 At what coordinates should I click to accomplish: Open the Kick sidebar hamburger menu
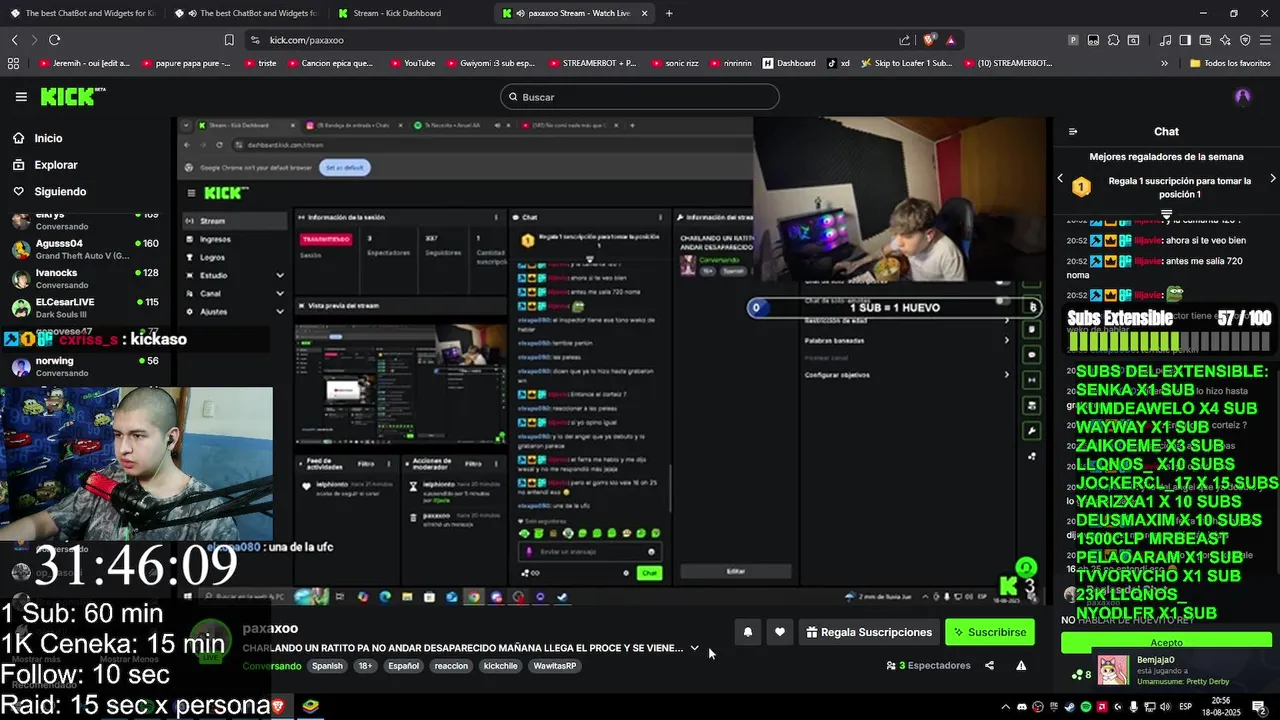coord(21,97)
